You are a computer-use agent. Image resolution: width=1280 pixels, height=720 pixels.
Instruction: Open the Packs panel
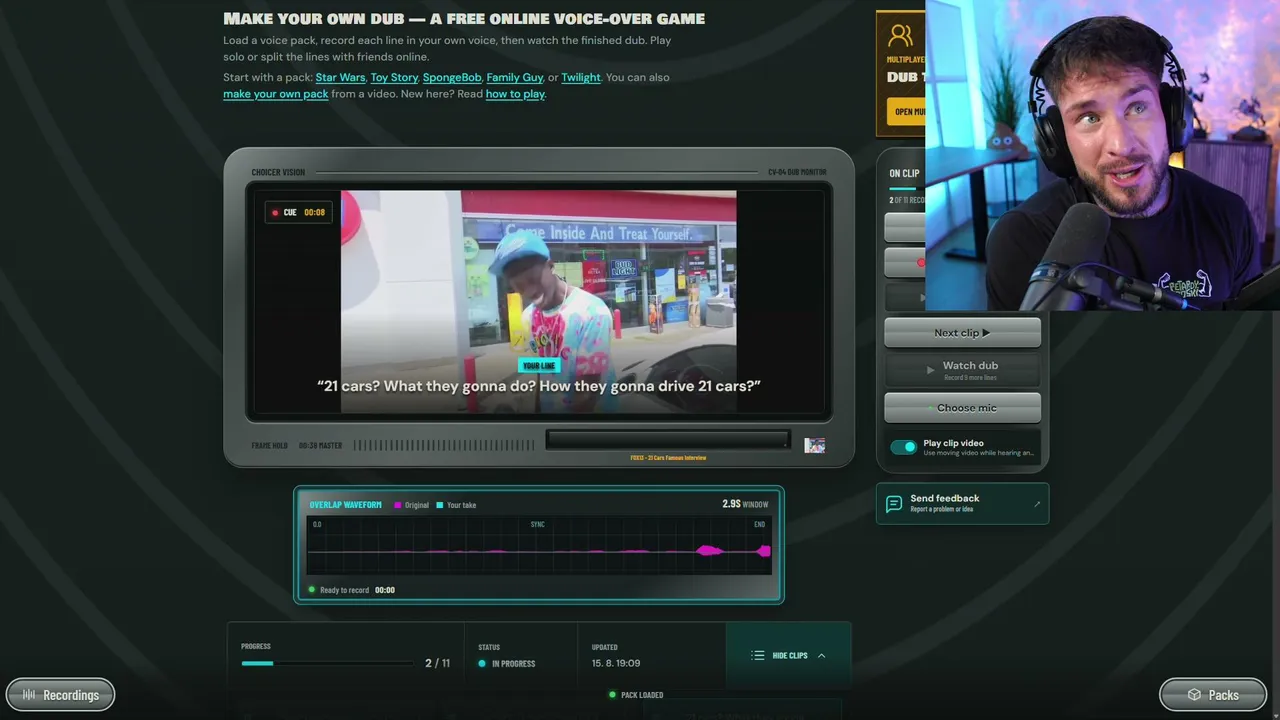[x=1214, y=695]
